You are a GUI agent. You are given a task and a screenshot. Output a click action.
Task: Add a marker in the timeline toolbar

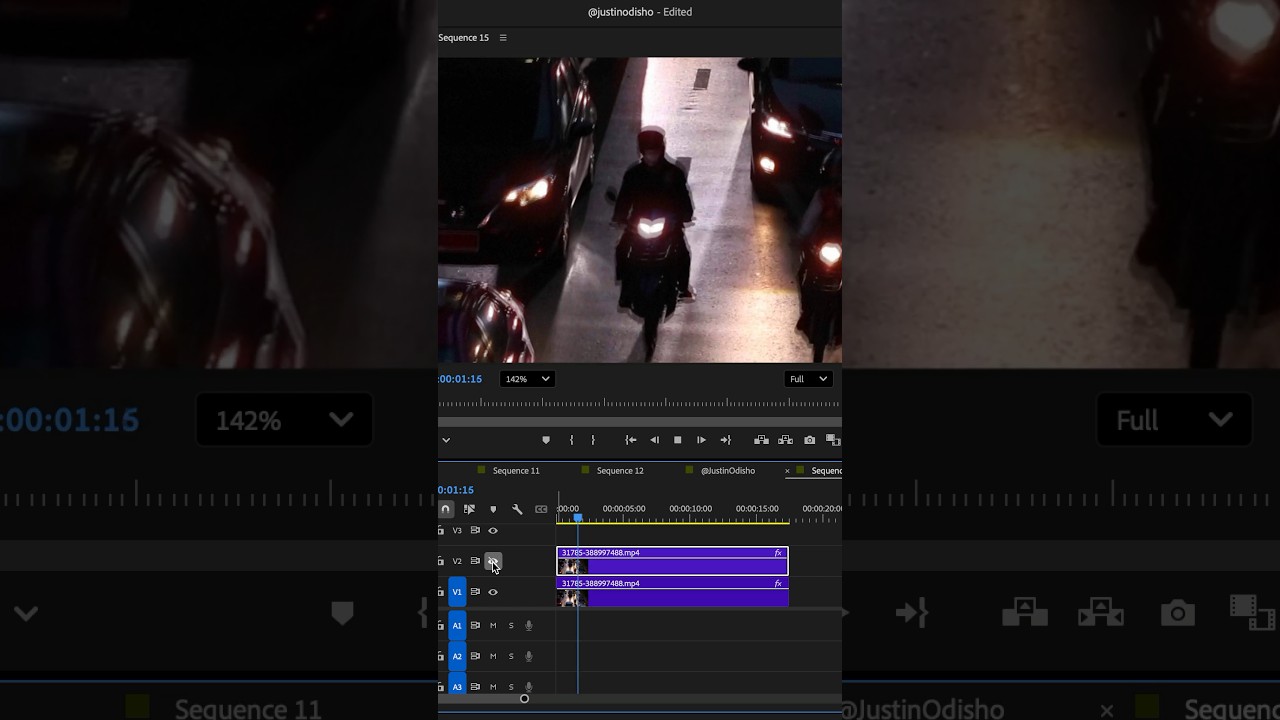click(493, 509)
